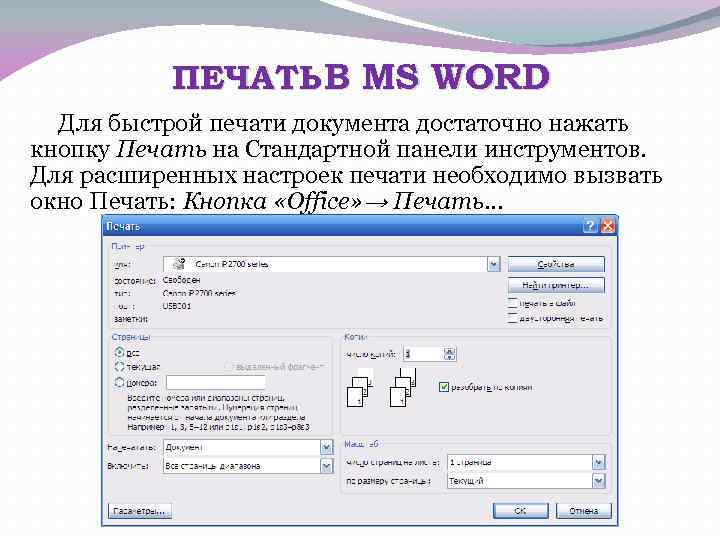
Task: Click the ПЕЧАТЬ В MS WORD heading
Action: [361, 77]
